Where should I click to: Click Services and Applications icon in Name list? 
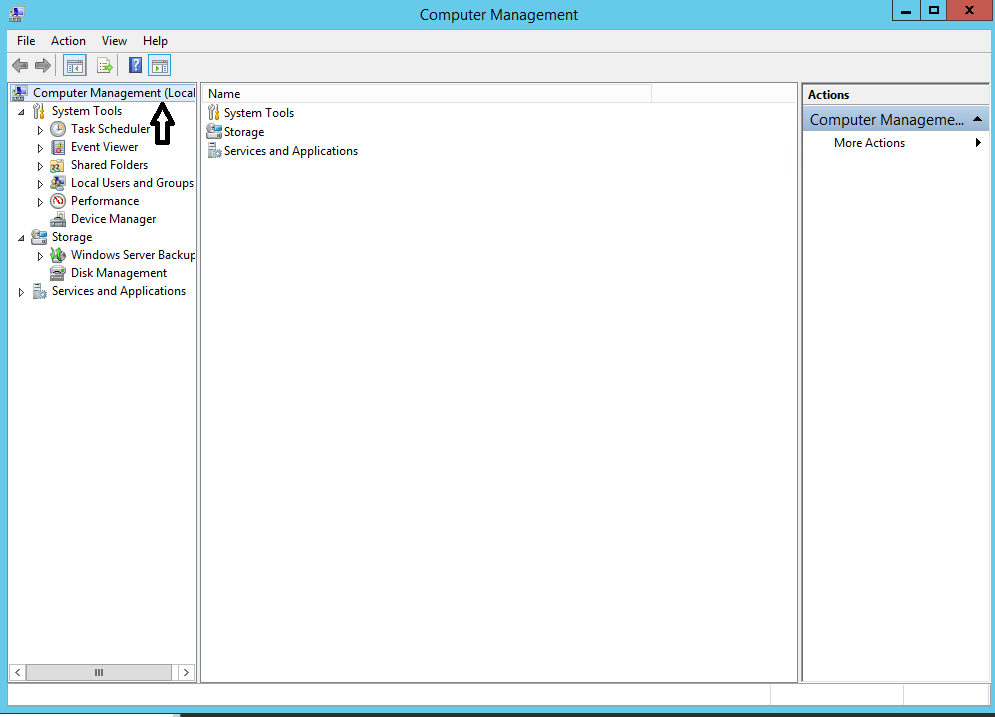coord(214,151)
